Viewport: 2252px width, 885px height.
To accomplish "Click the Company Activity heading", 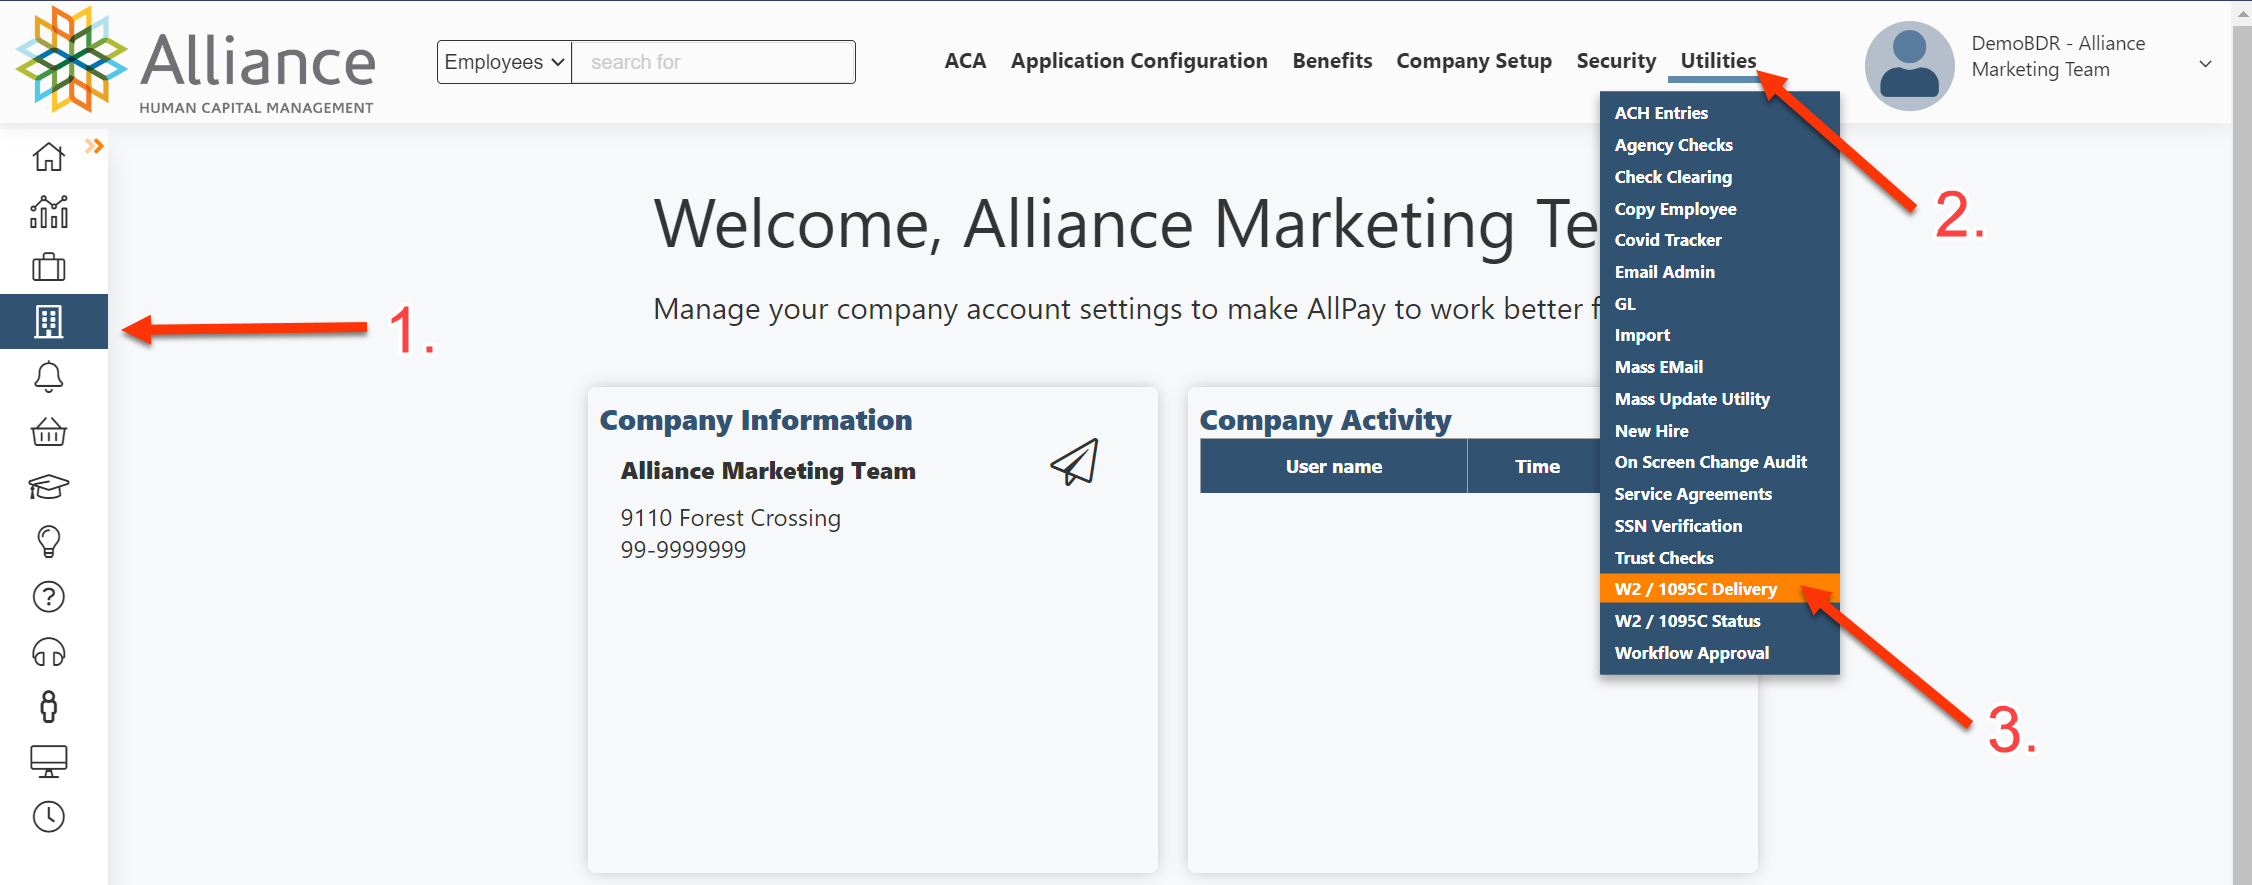I will tap(1325, 420).
